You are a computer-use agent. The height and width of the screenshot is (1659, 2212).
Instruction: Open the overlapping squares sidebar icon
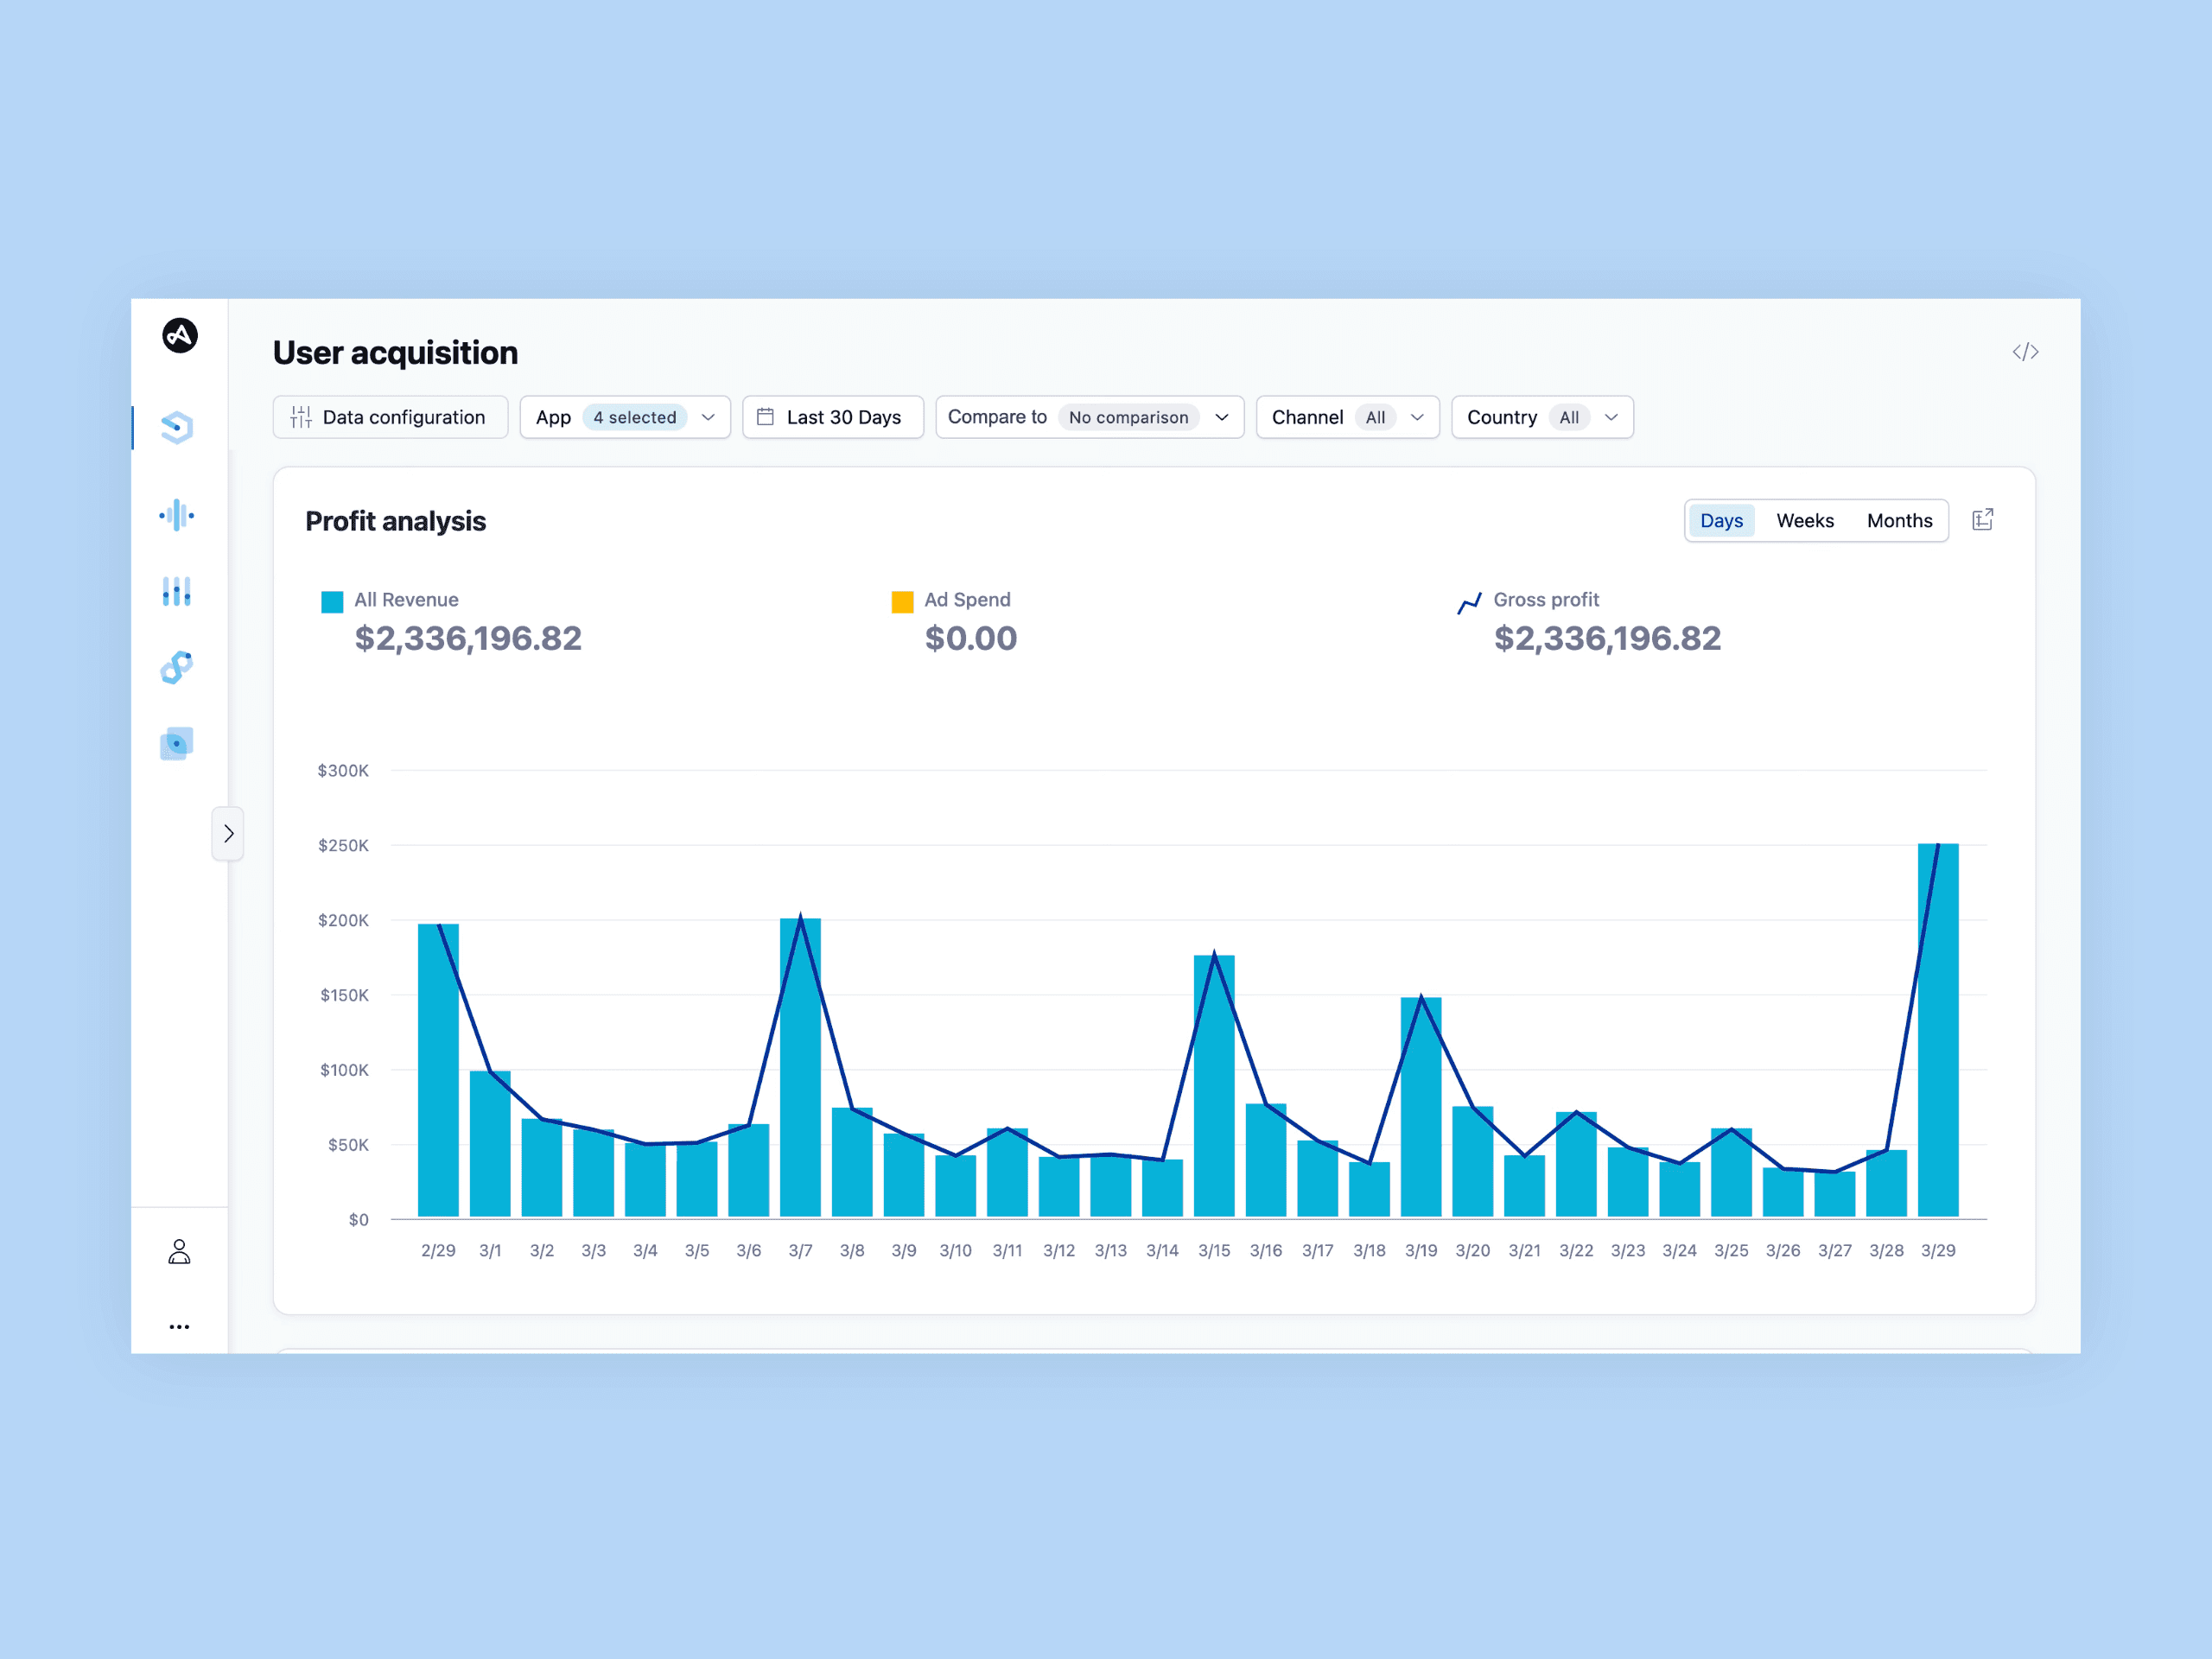pos(177,743)
